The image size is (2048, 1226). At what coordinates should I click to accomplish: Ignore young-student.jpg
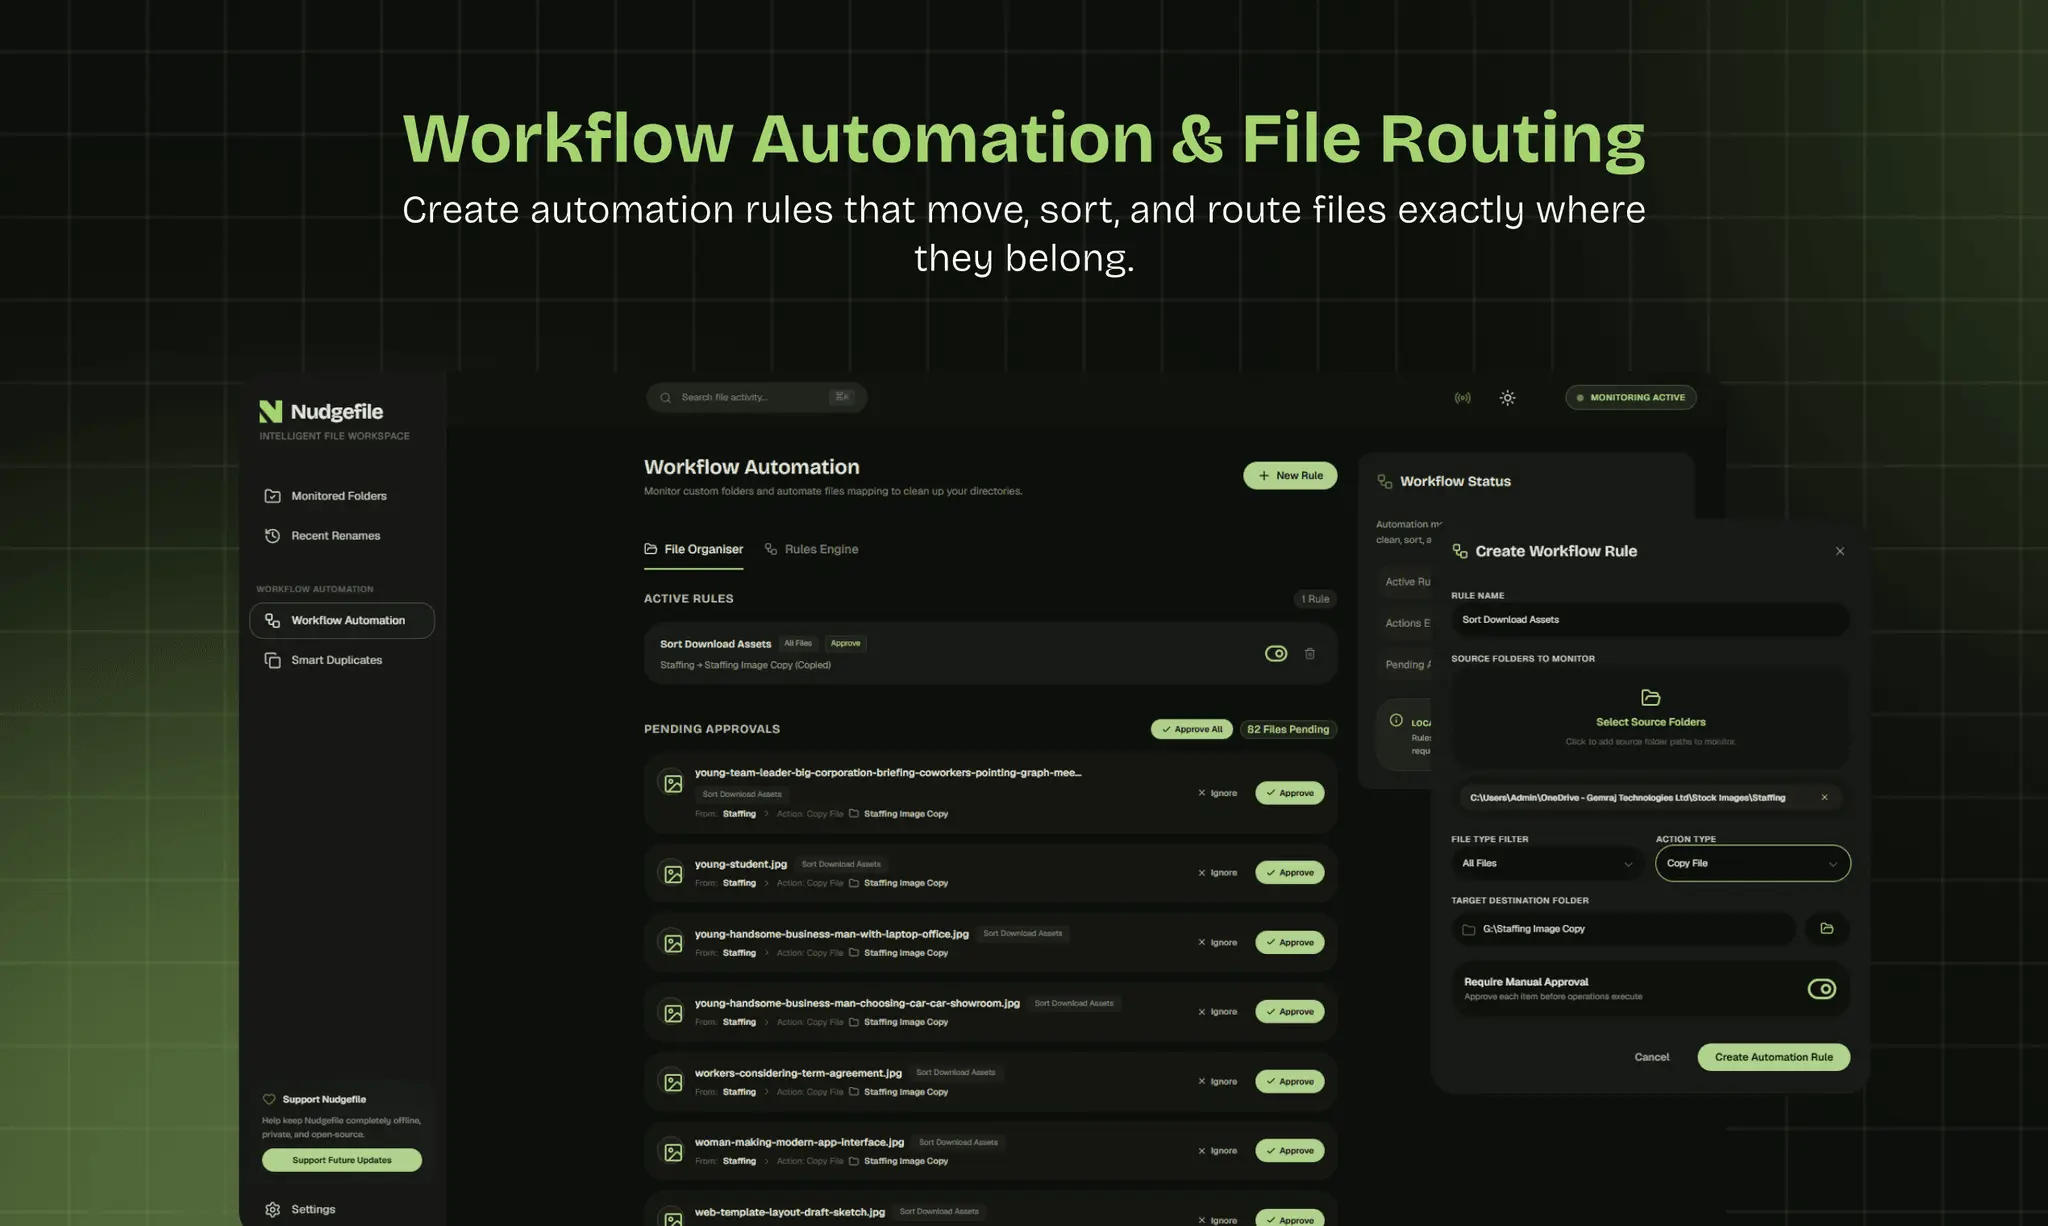pos(1218,873)
